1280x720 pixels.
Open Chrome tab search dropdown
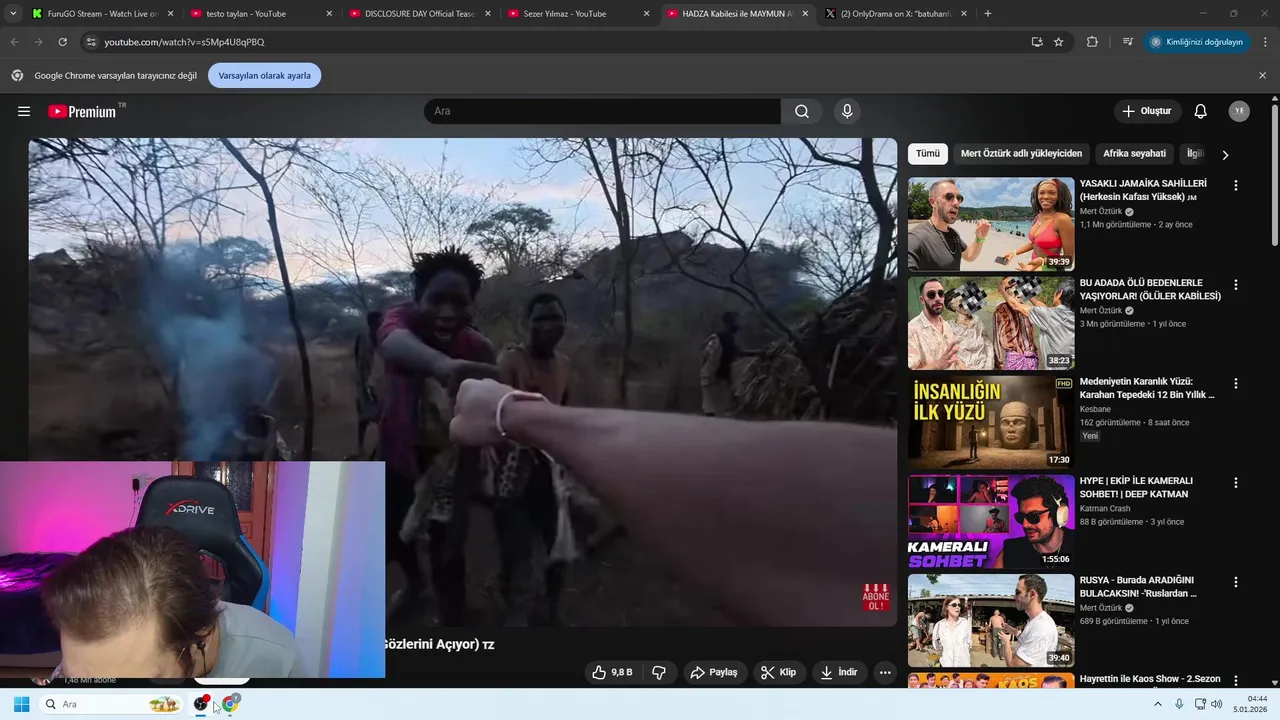(13, 14)
